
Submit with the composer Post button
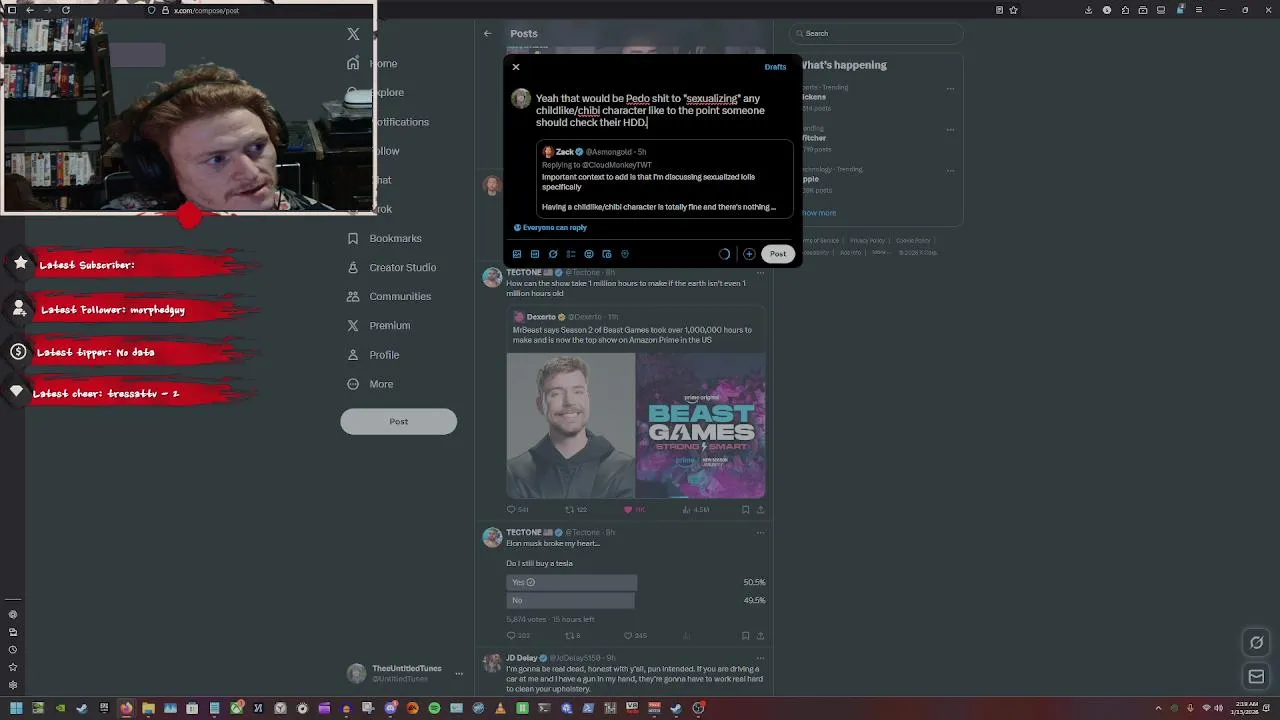coord(778,254)
